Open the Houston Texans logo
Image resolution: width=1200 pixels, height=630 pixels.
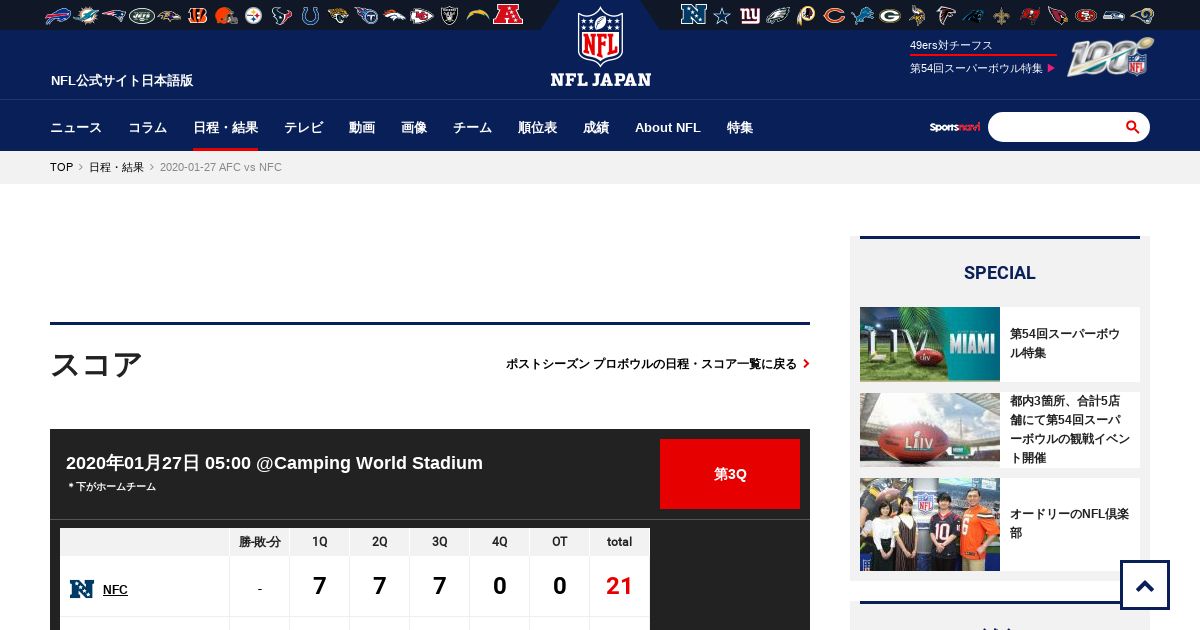pos(282,15)
